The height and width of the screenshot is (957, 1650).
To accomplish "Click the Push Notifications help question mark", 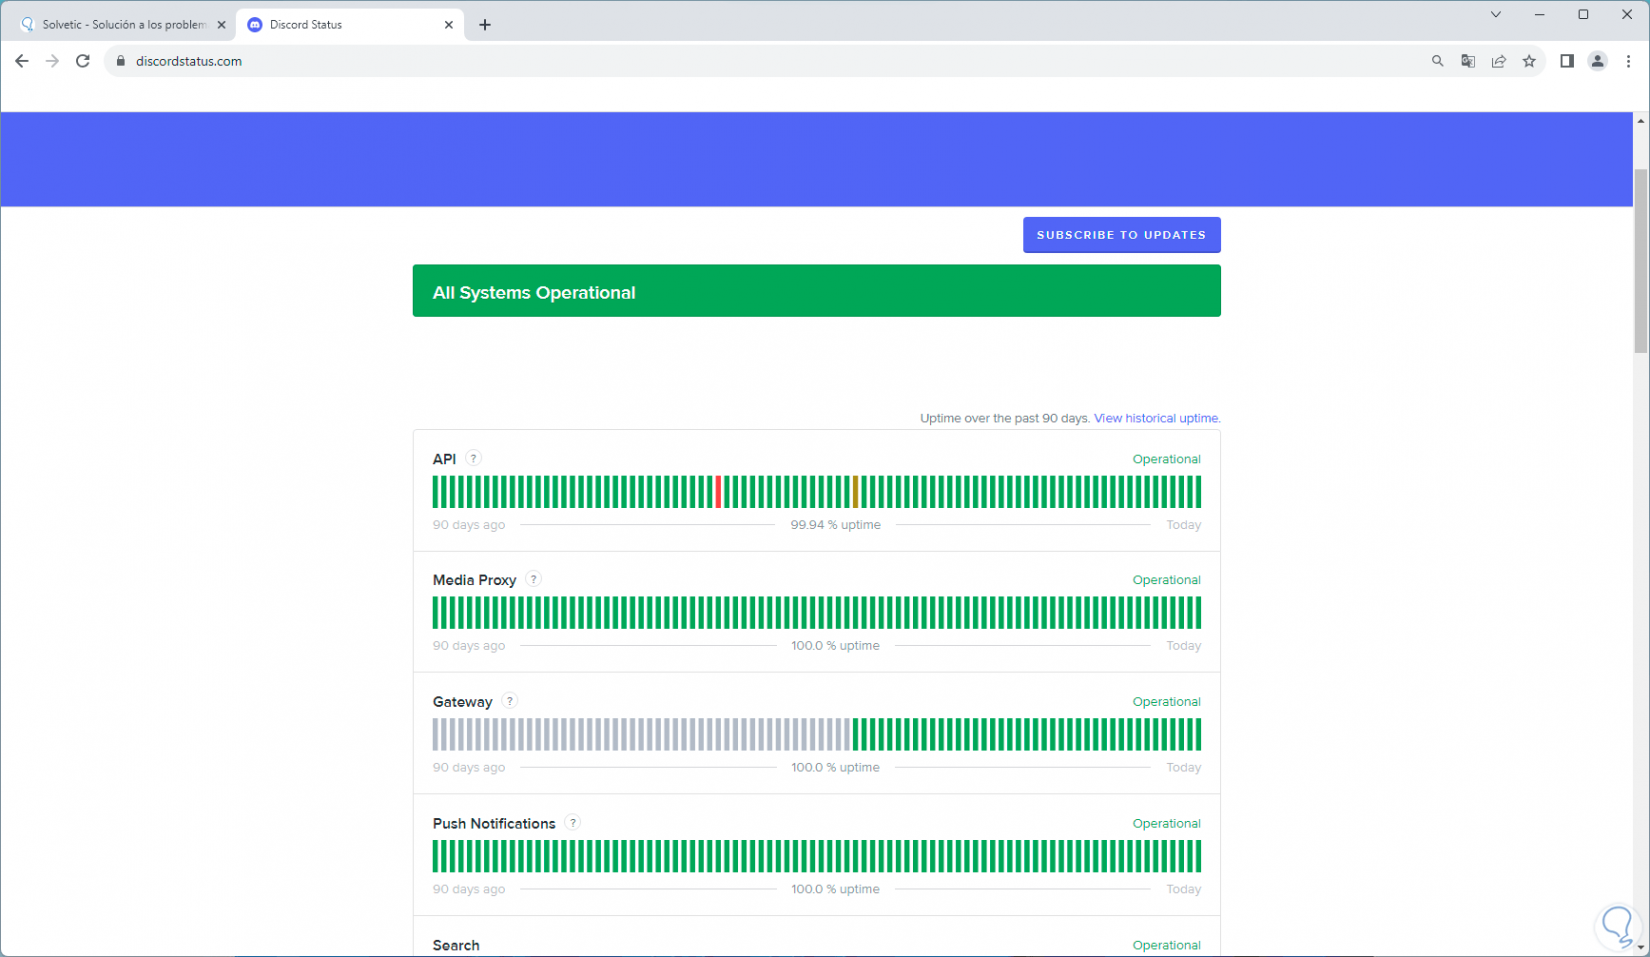I will click(573, 822).
